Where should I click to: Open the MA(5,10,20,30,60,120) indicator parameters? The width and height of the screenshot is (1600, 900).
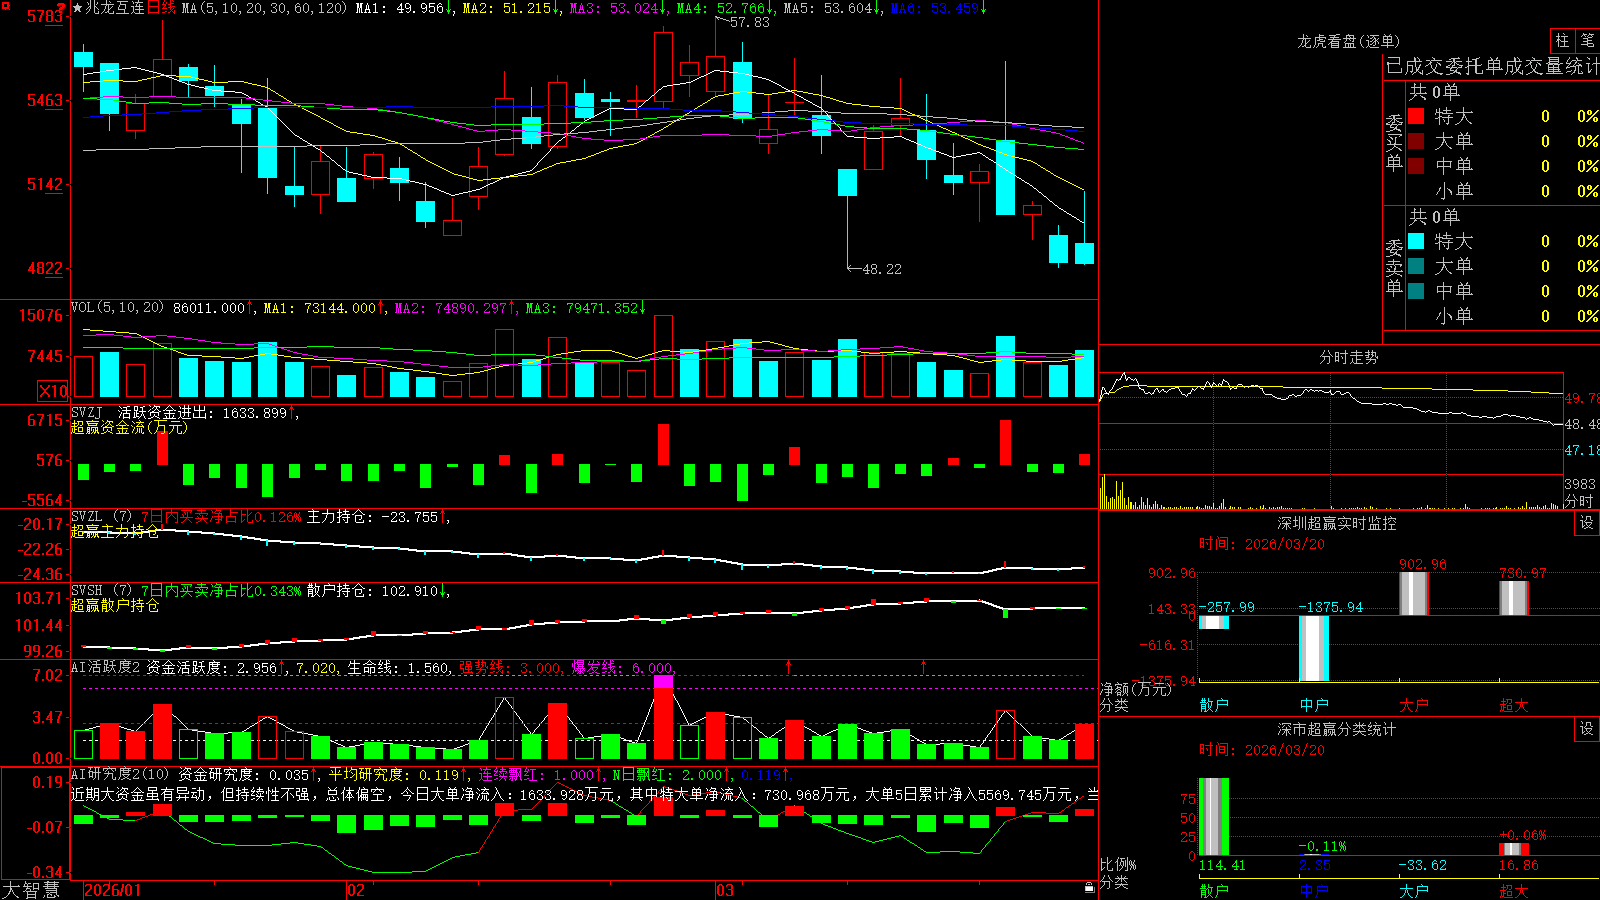tap(264, 8)
